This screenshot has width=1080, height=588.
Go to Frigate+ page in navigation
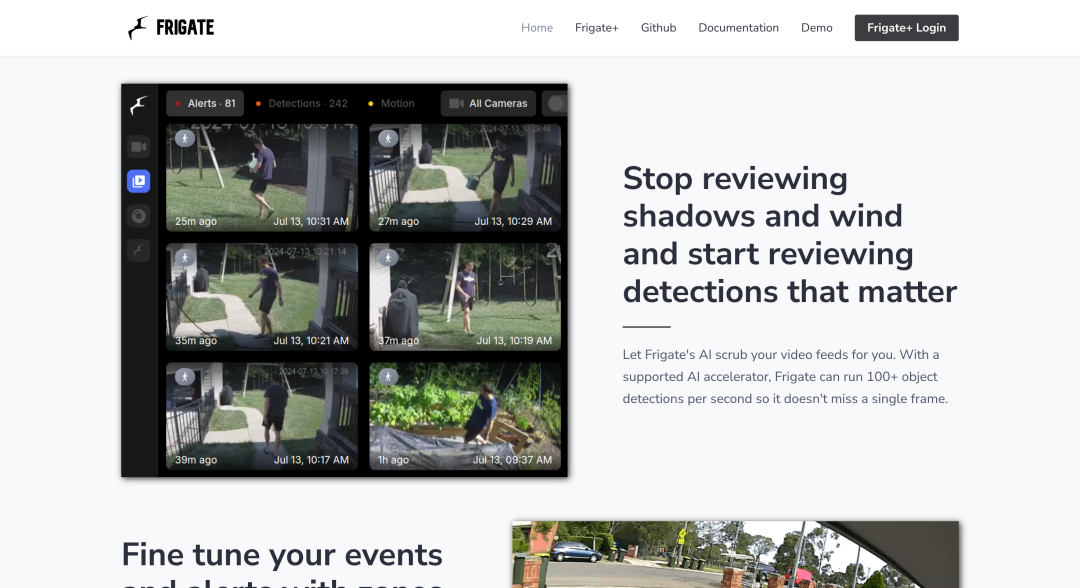point(596,28)
